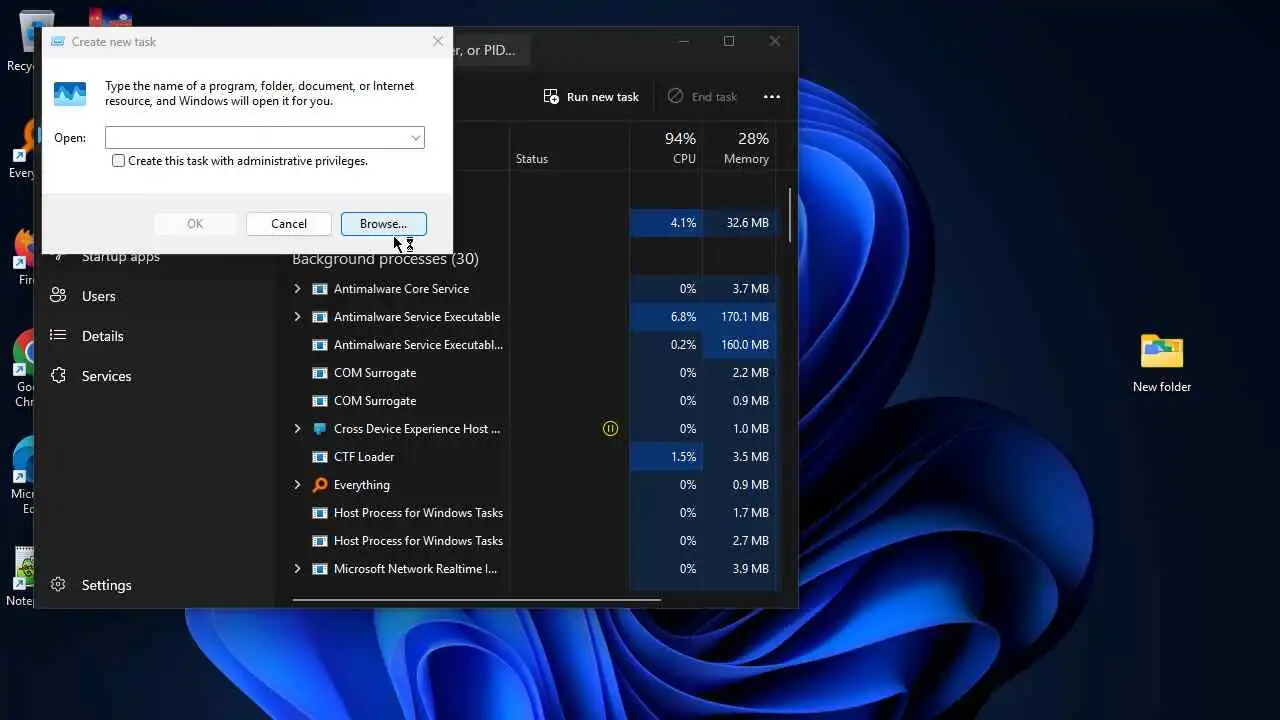
Task: Open the Open field dropdown arrow
Action: pyautogui.click(x=415, y=138)
